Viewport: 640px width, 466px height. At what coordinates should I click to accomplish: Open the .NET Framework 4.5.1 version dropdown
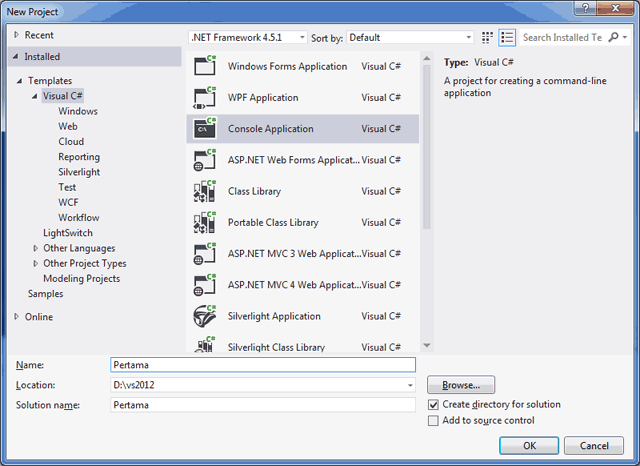coord(247,37)
